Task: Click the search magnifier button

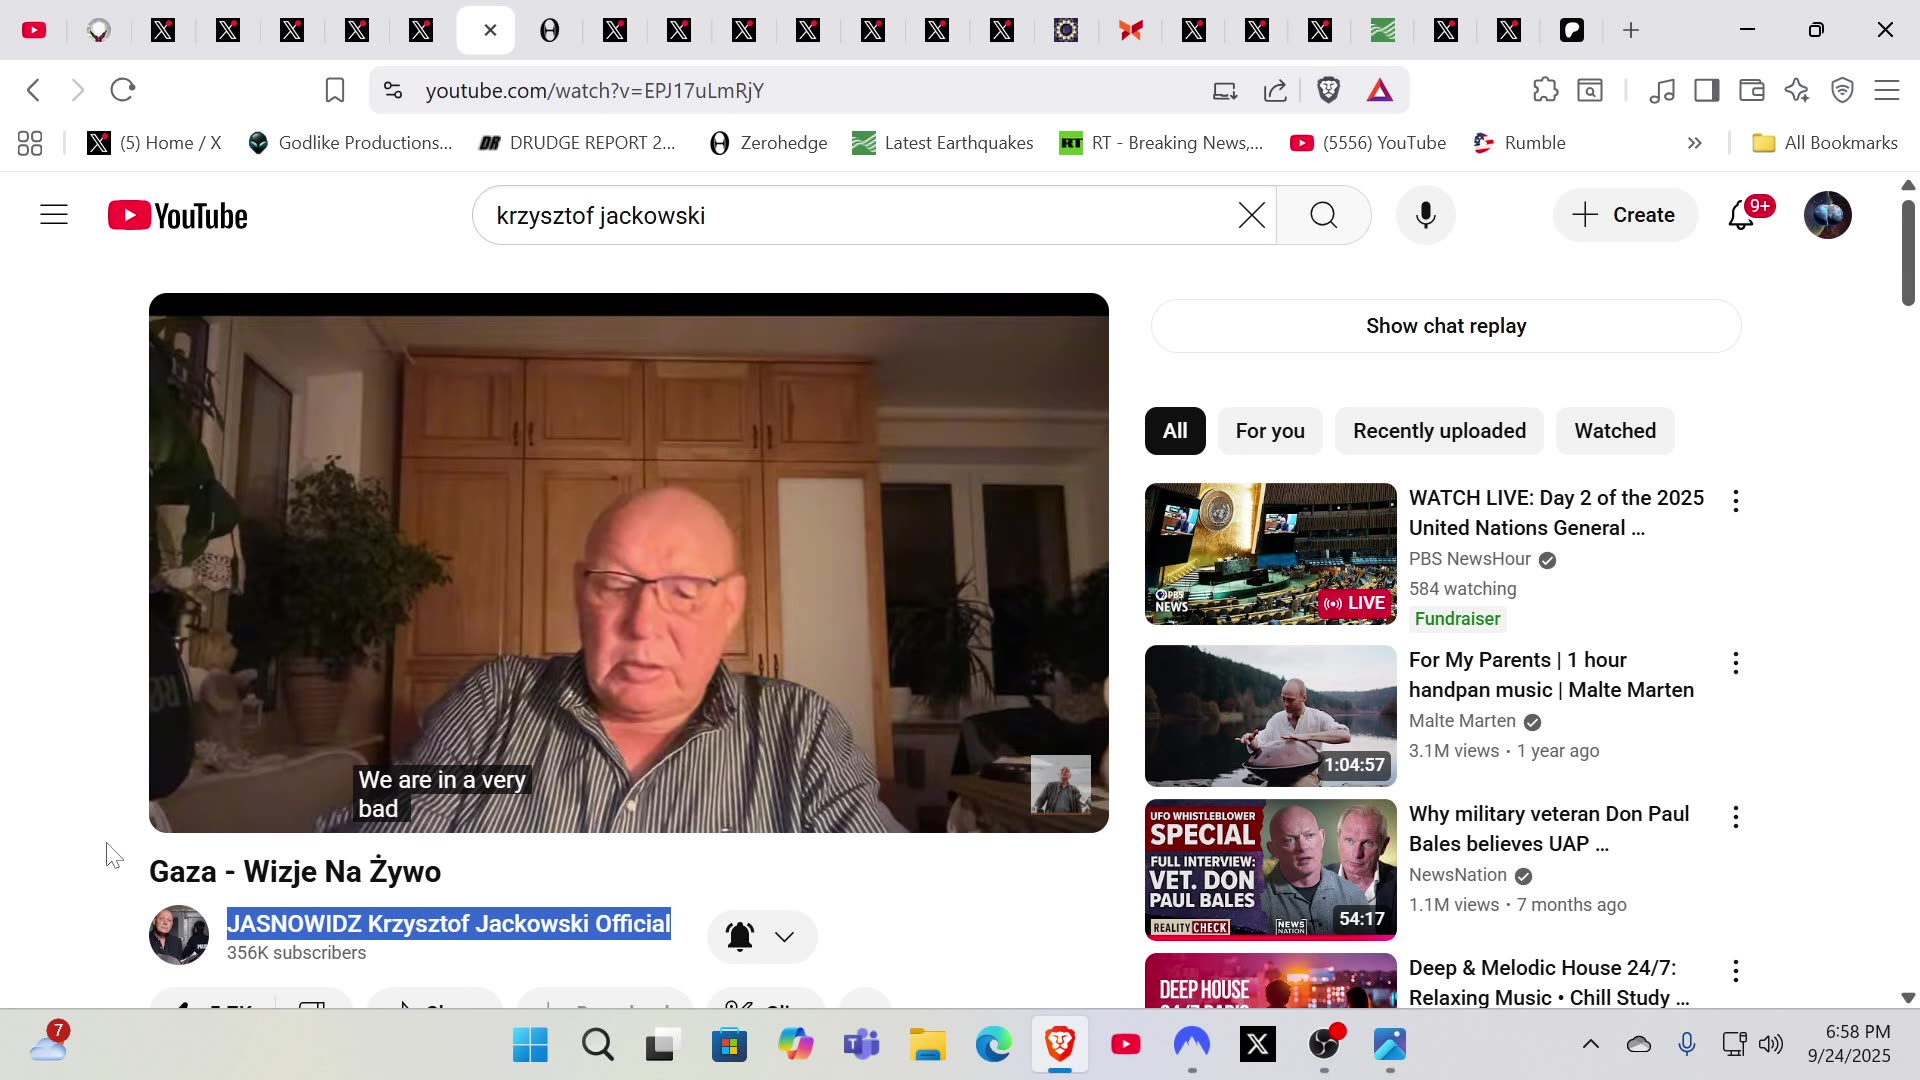Action: pyautogui.click(x=1323, y=215)
